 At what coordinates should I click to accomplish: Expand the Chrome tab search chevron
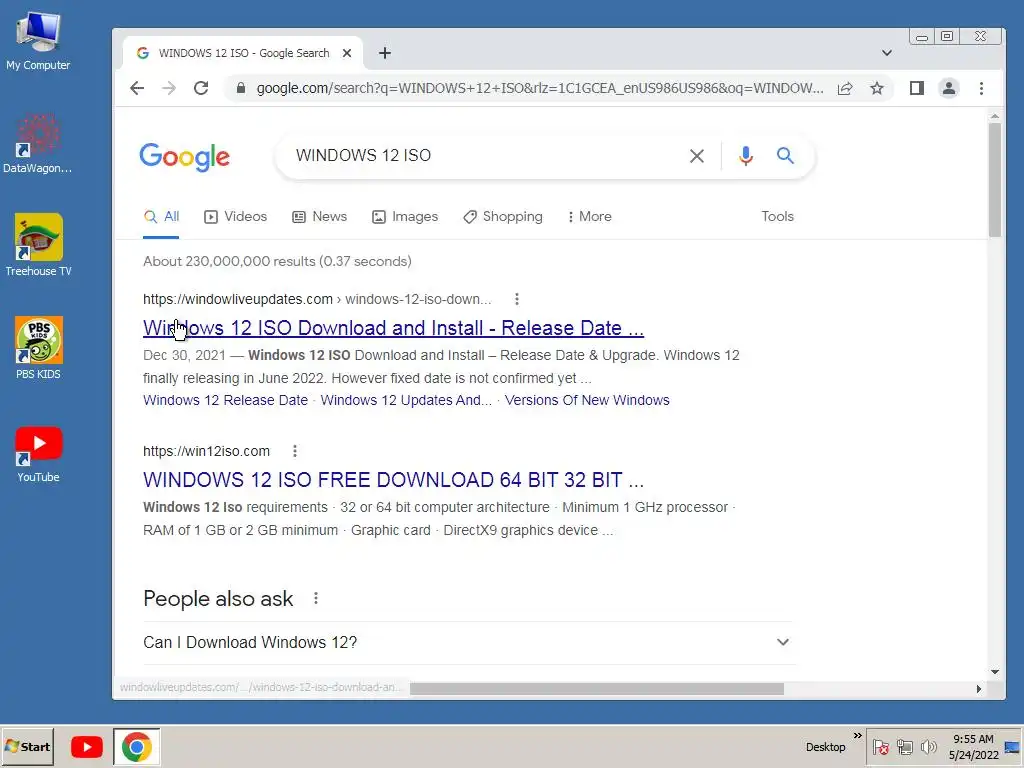[x=886, y=53]
